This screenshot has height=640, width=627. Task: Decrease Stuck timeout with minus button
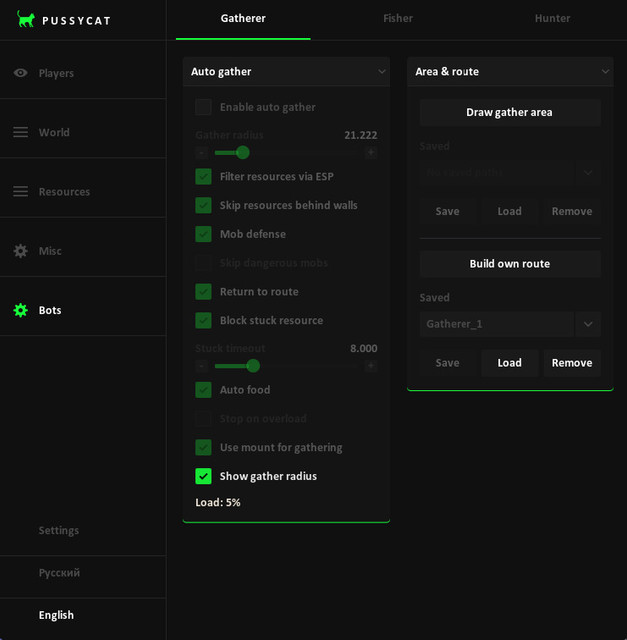point(202,366)
